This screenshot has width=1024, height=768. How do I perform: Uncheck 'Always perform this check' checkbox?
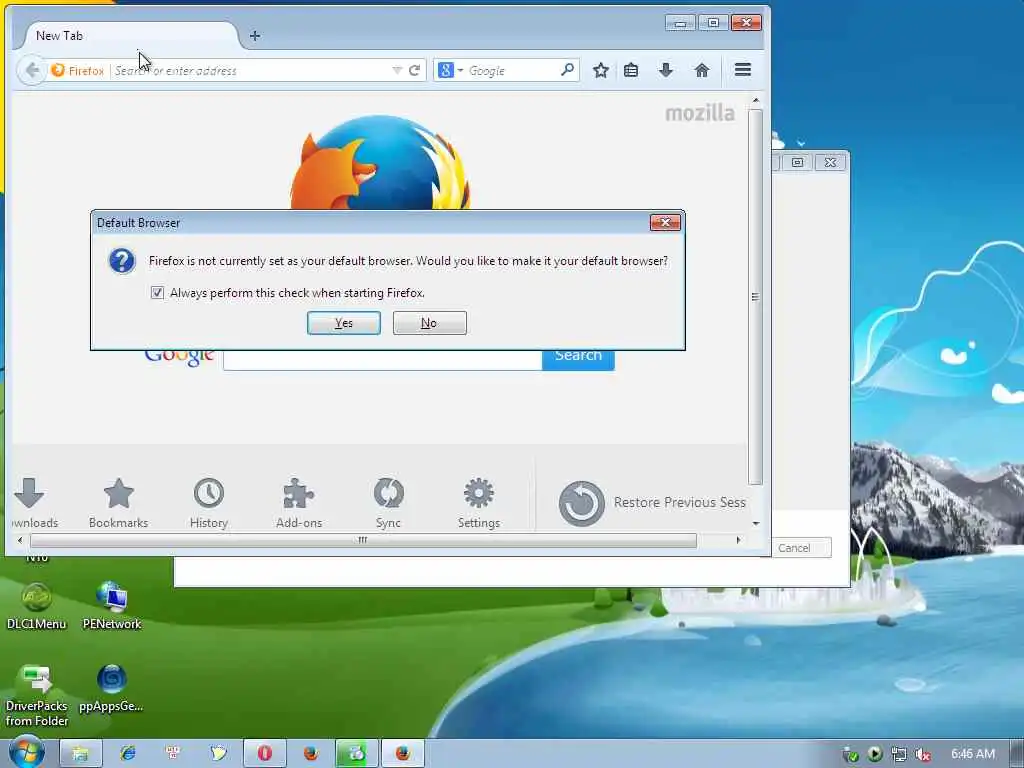click(157, 293)
